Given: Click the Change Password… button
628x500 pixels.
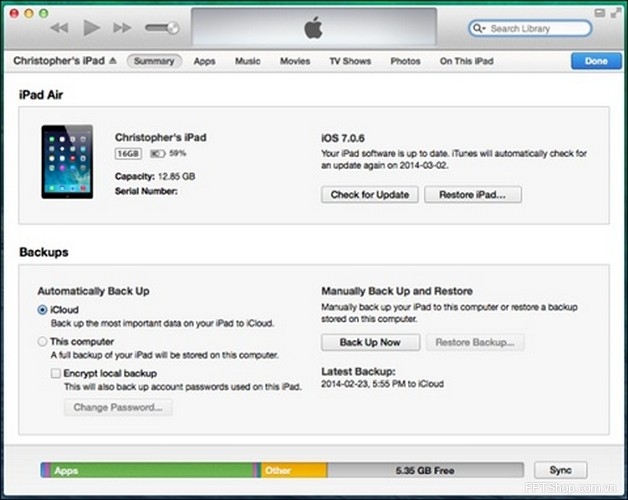Looking at the screenshot, I should tap(118, 407).
